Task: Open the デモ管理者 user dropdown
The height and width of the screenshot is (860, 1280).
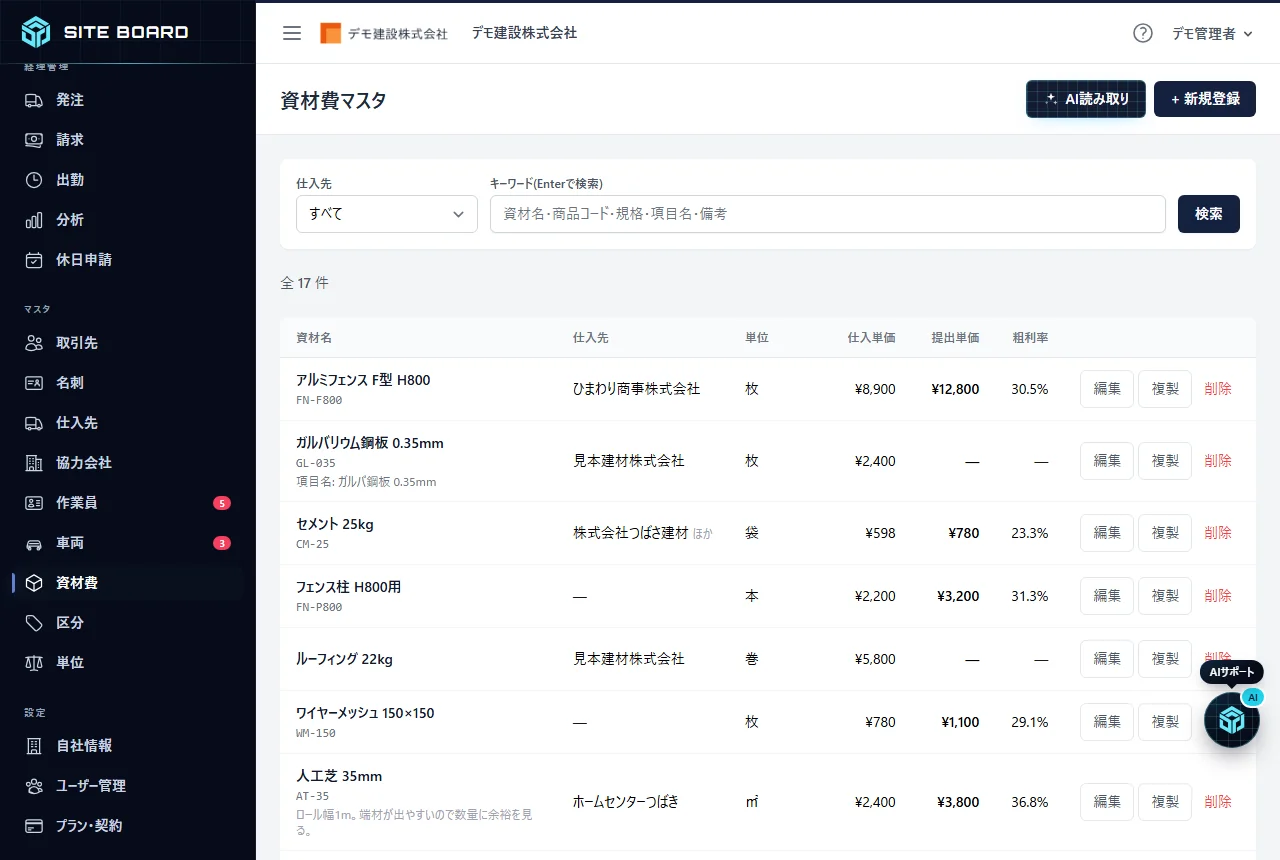Action: pyautogui.click(x=1212, y=33)
